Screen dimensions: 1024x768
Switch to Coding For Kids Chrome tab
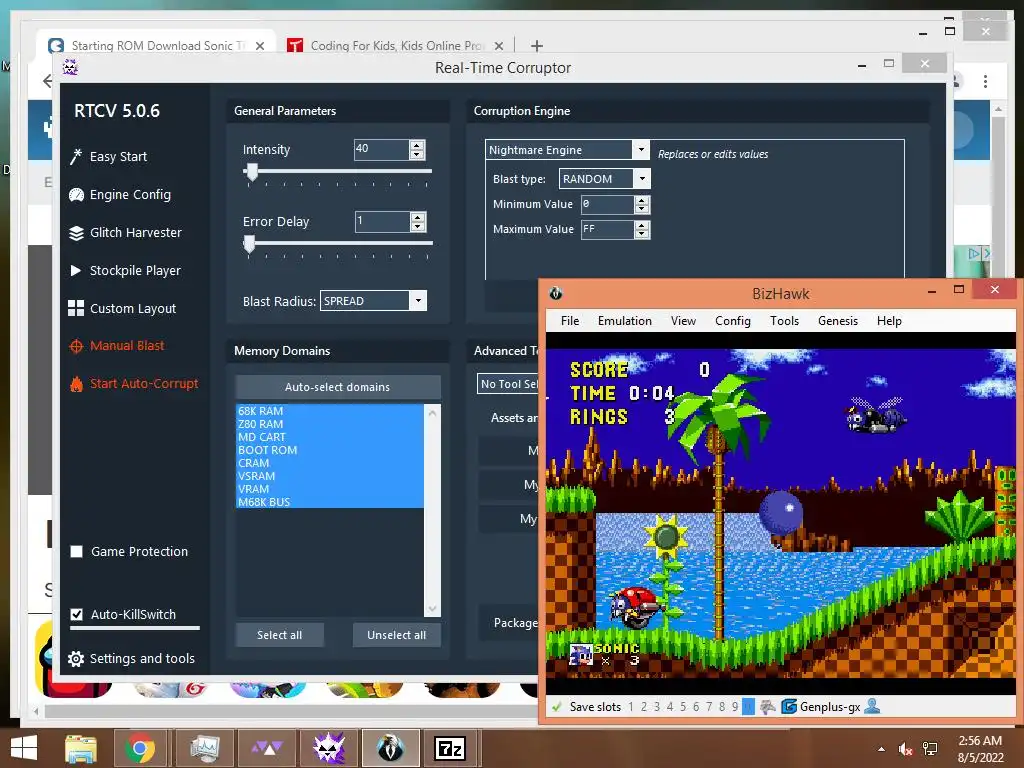tap(395, 46)
